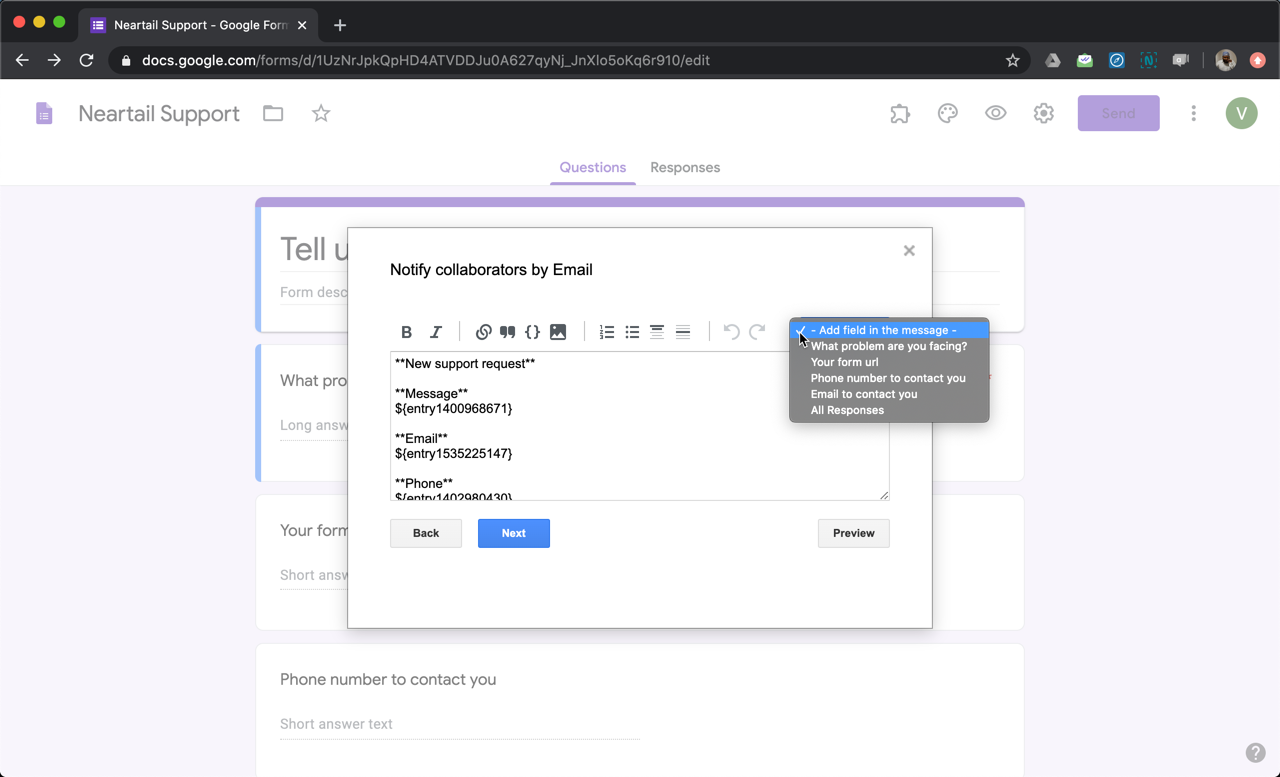Click inside the message text area

[639, 426]
